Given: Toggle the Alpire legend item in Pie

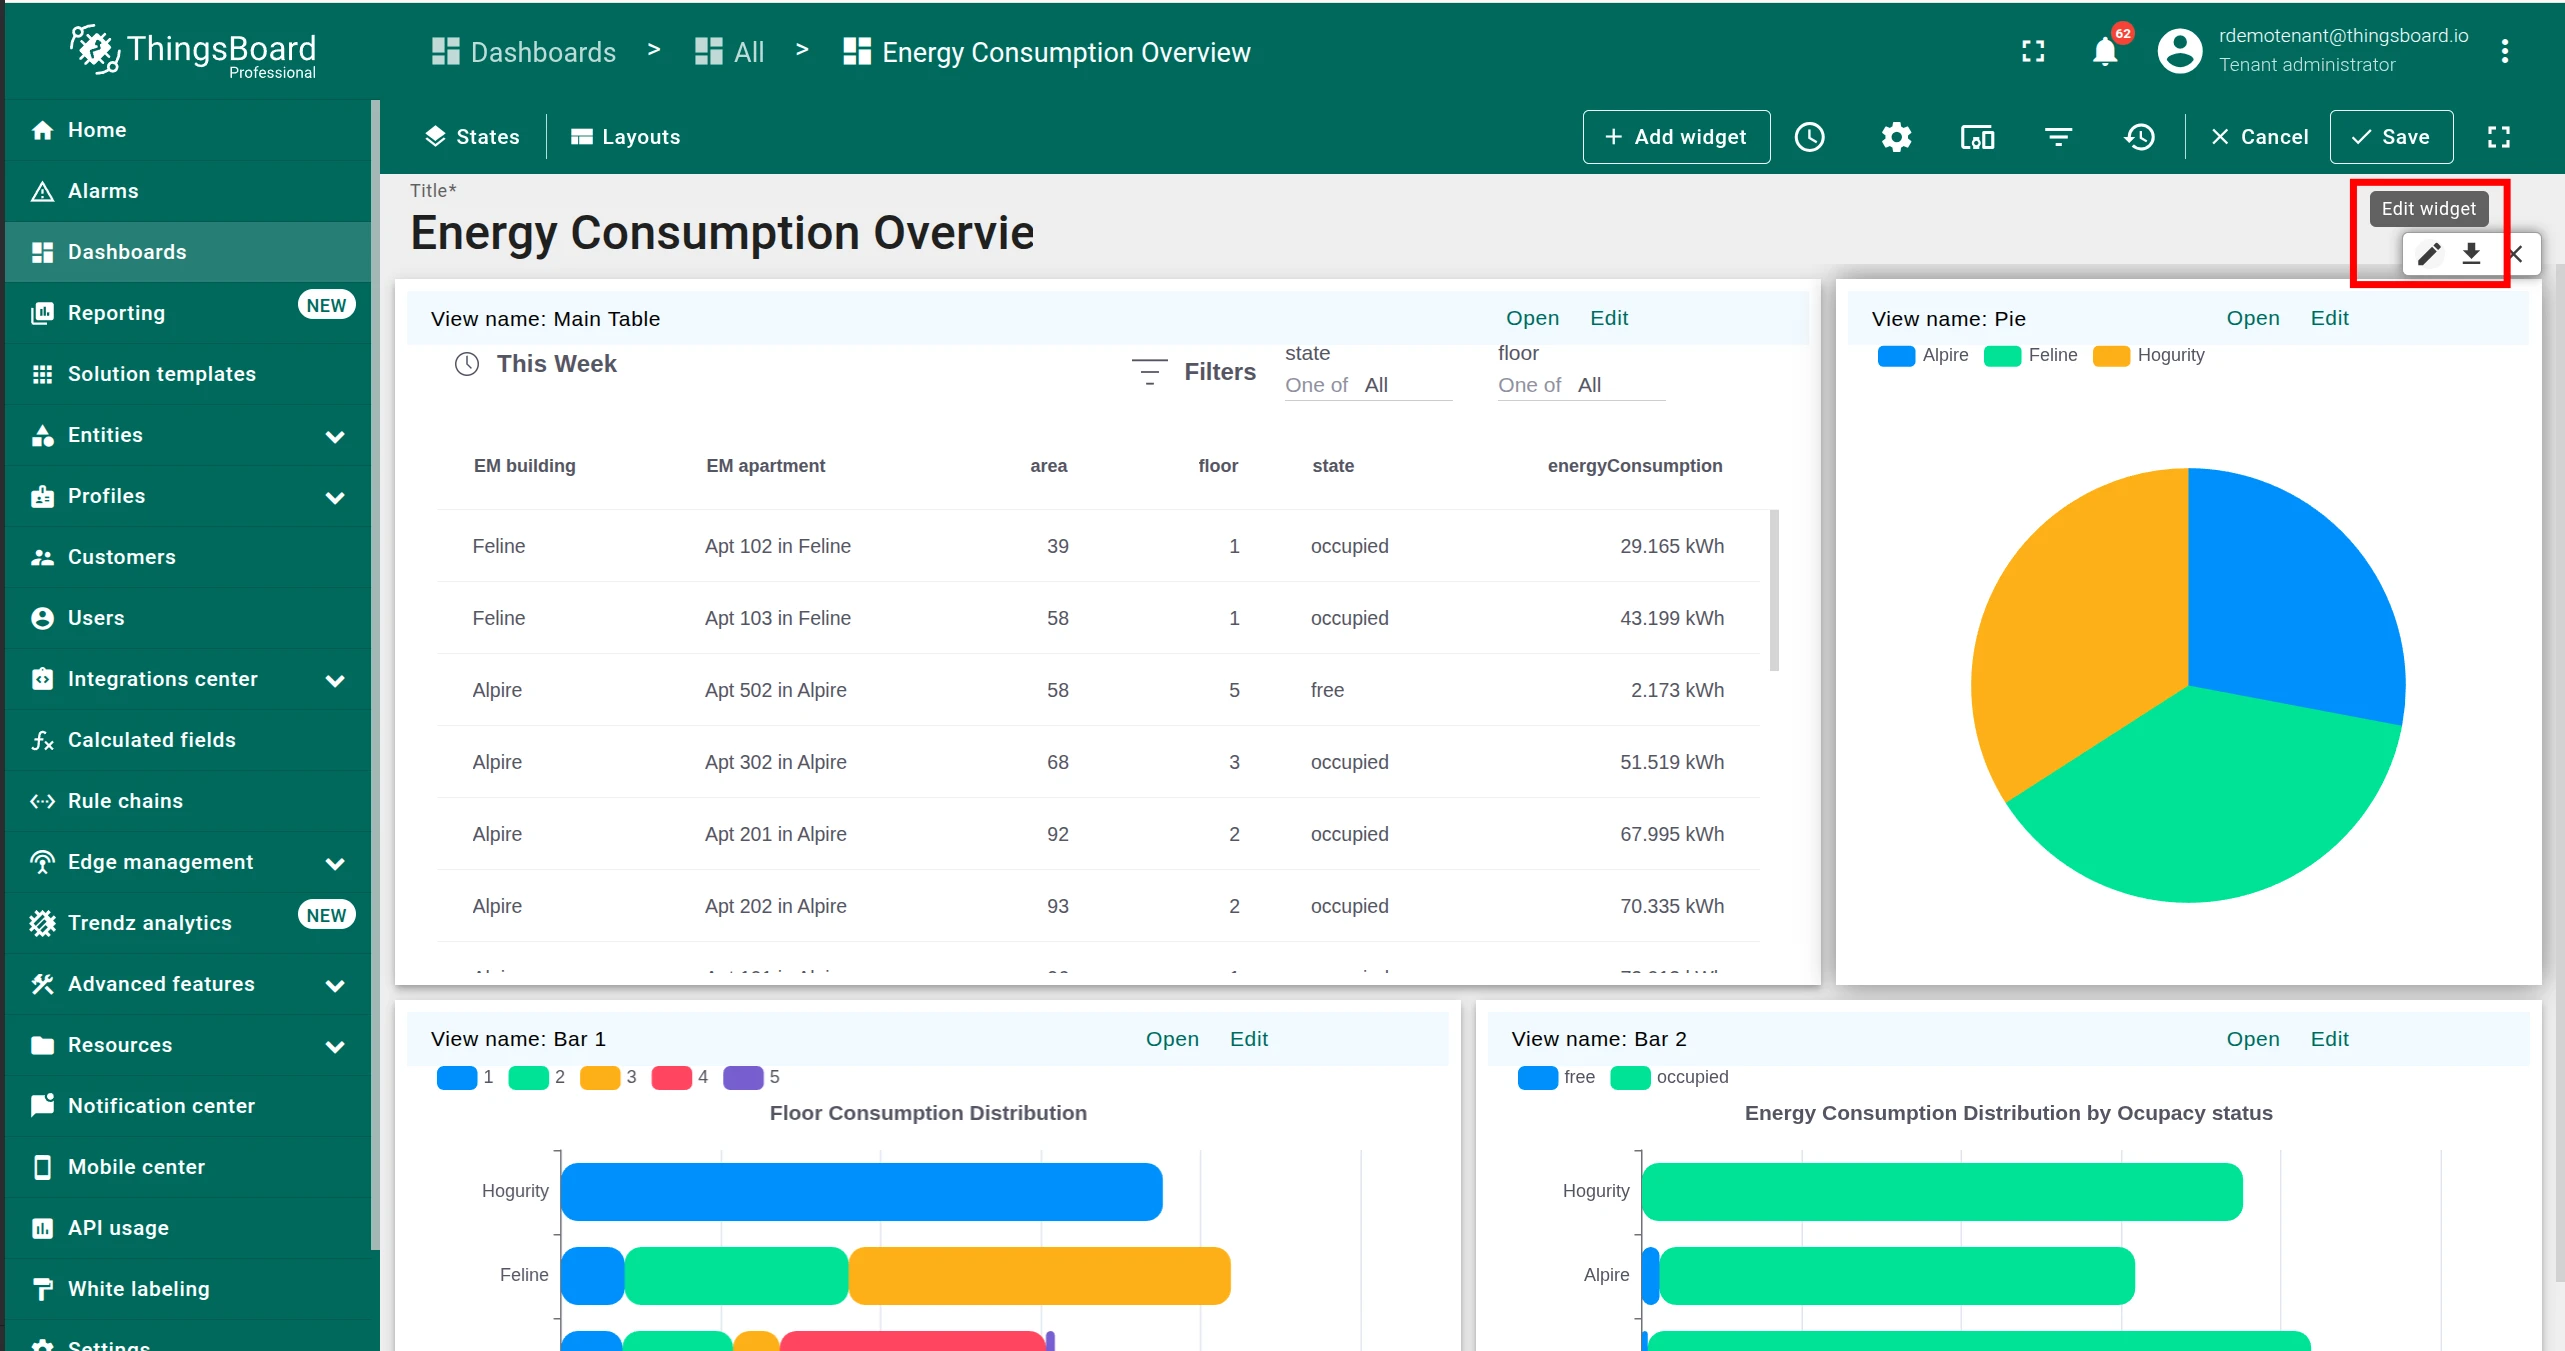Looking at the screenshot, I should (1923, 356).
